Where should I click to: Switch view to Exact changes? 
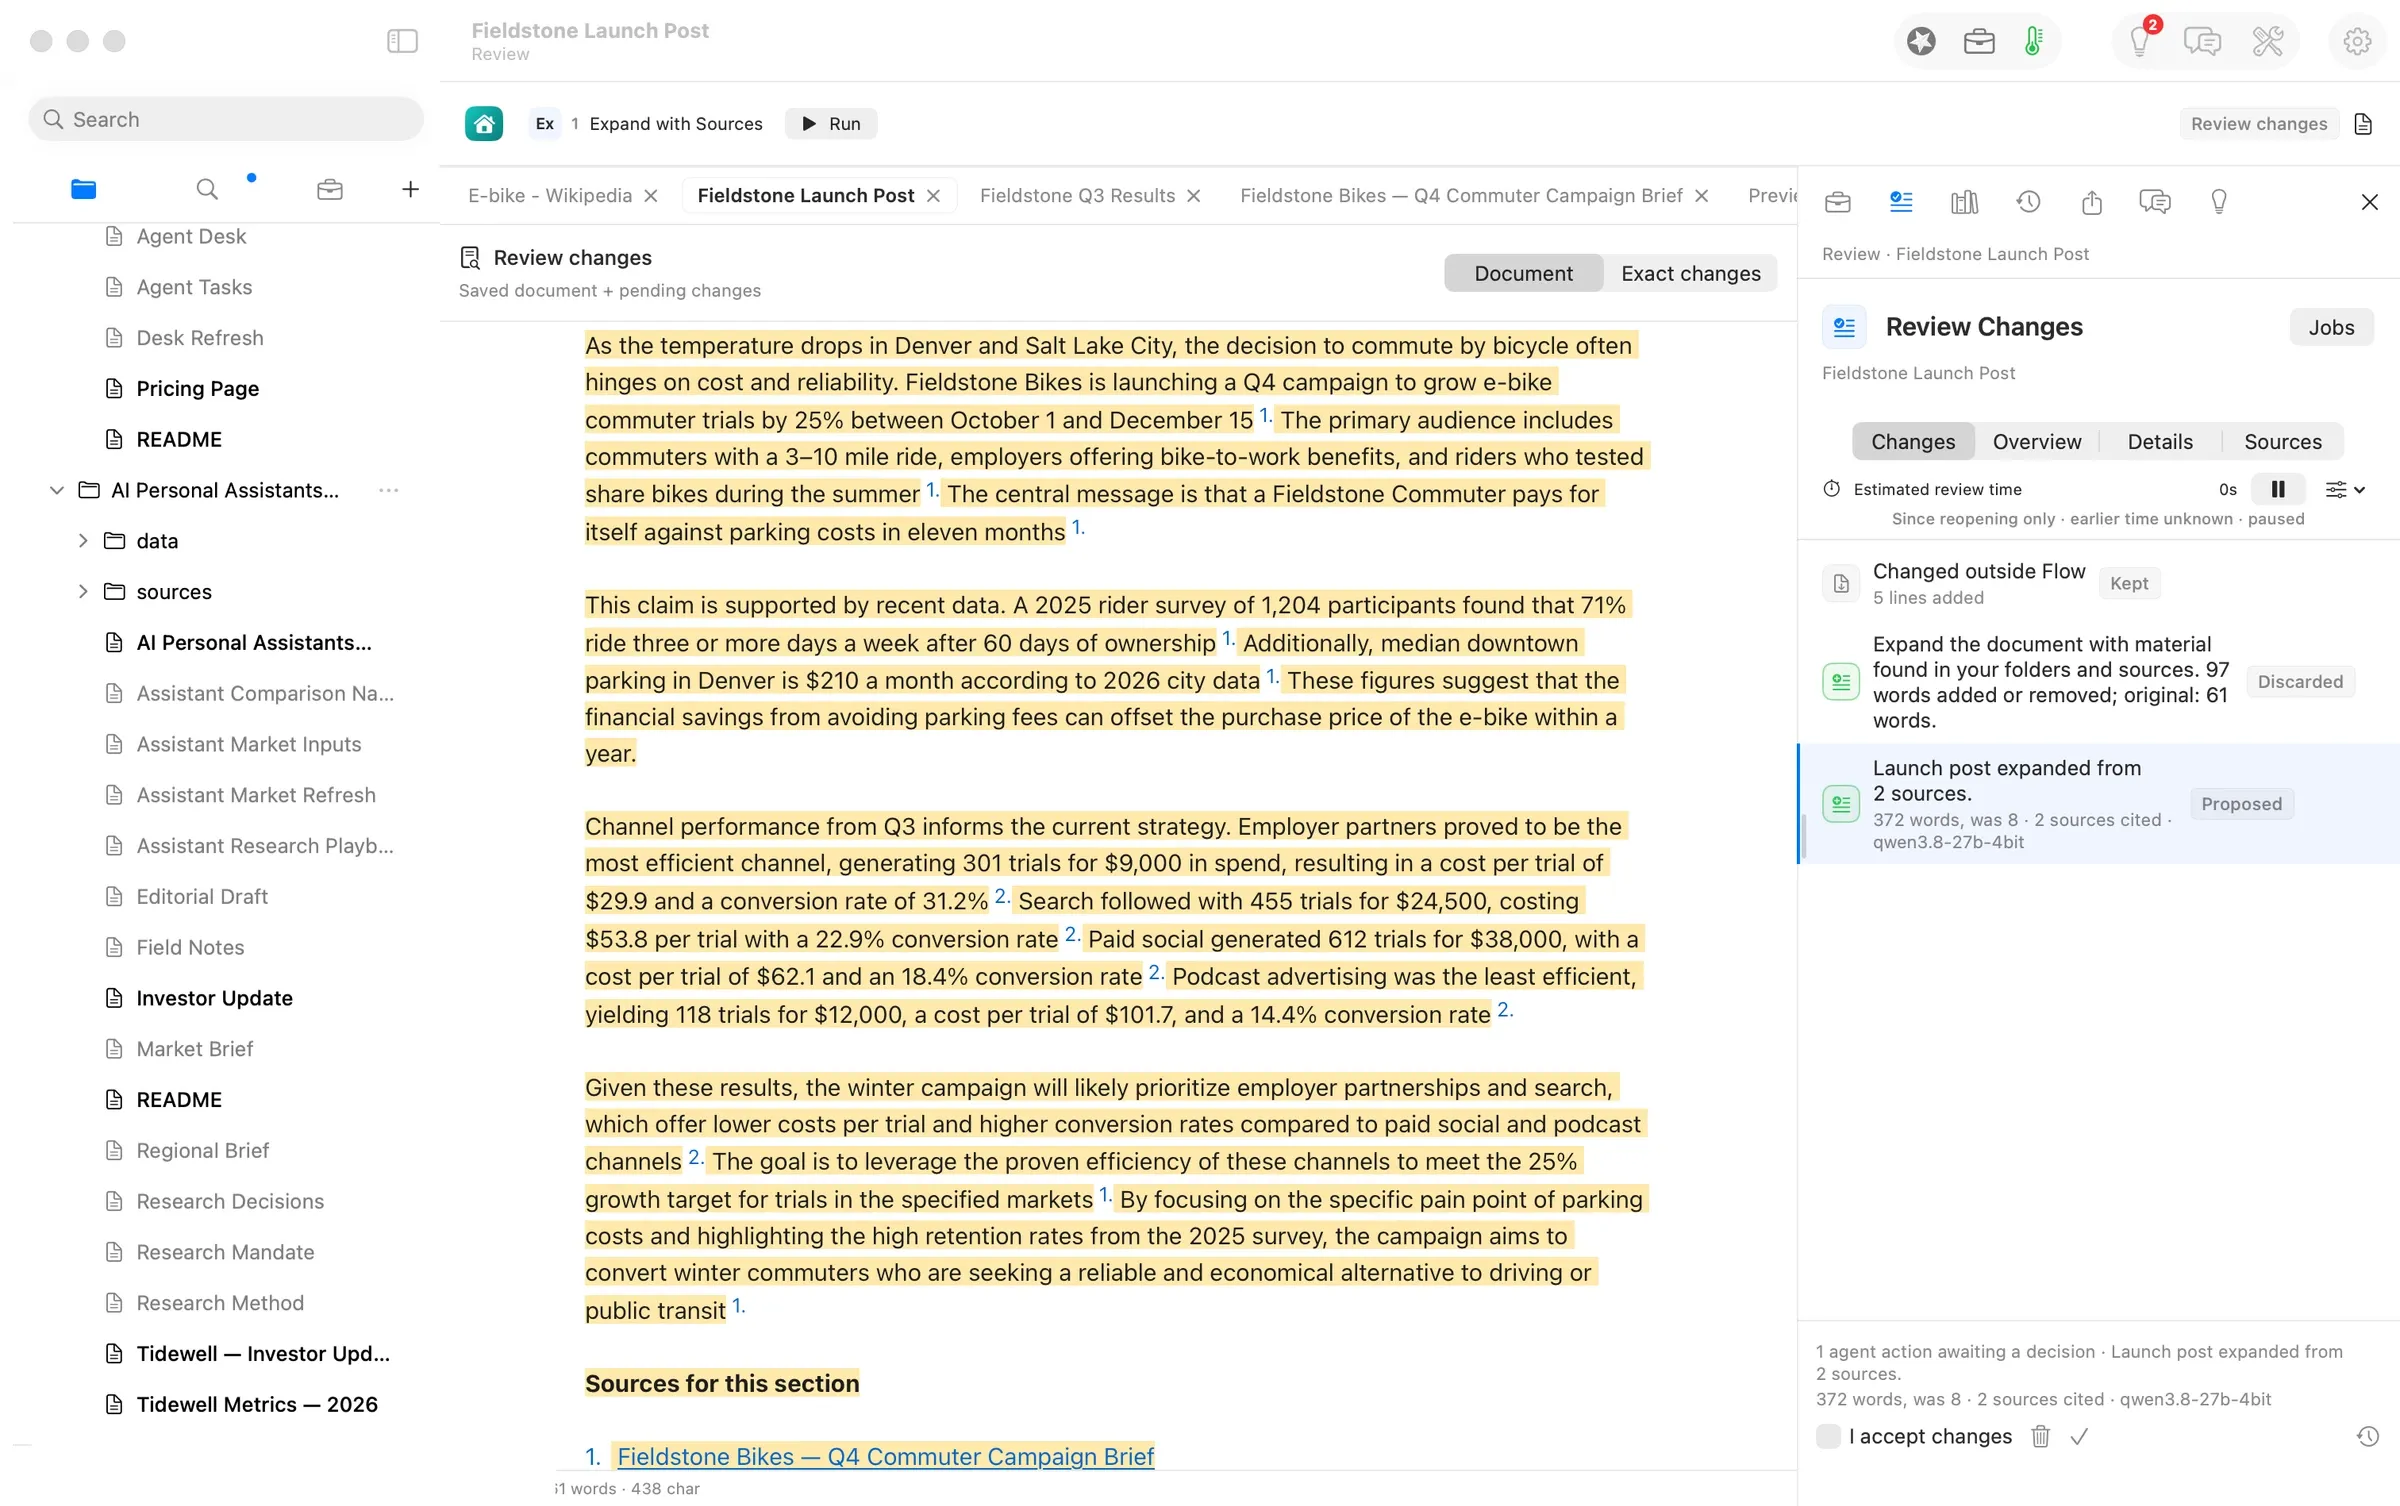tap(1690, 273)
